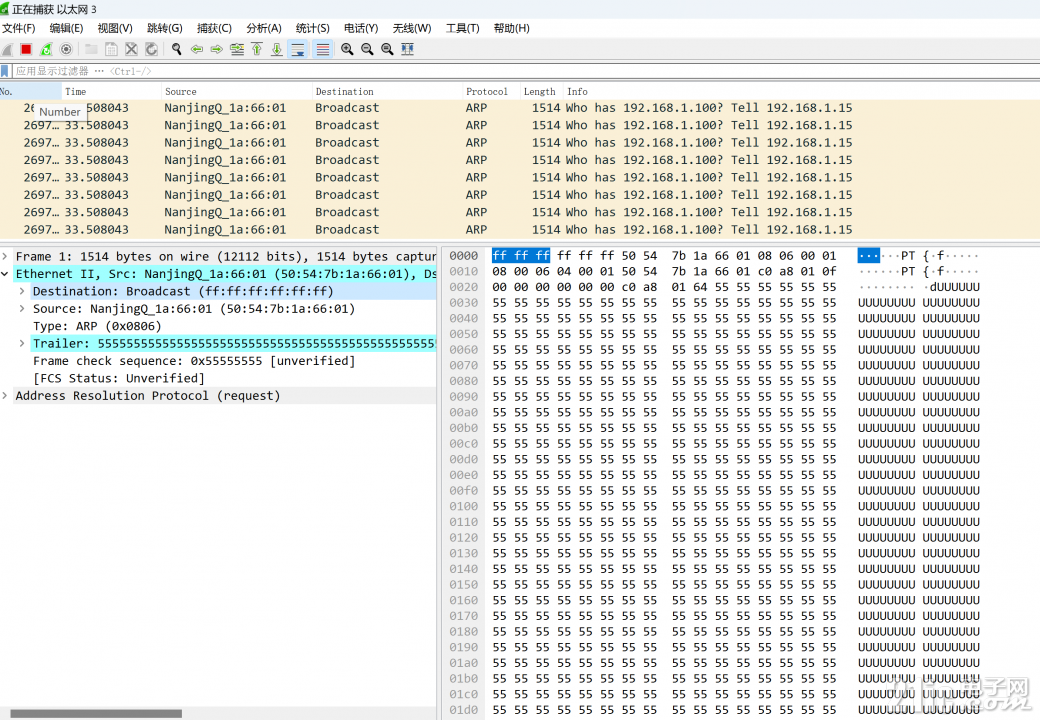Expand the Address Resolution Protocol node
This screenshot has height=720, width=1040.
(x=5, y=395)
